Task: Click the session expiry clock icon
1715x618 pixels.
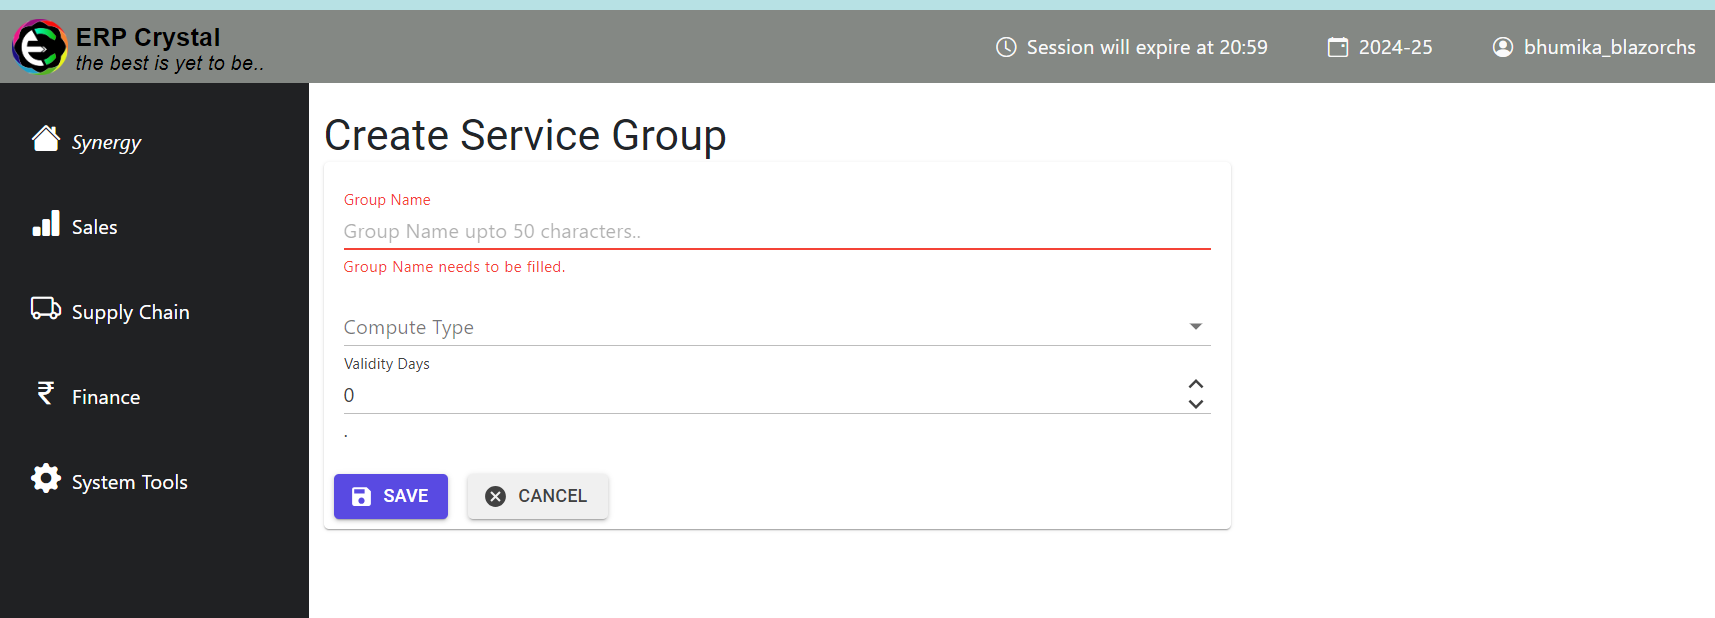Action: (1006, 47)
